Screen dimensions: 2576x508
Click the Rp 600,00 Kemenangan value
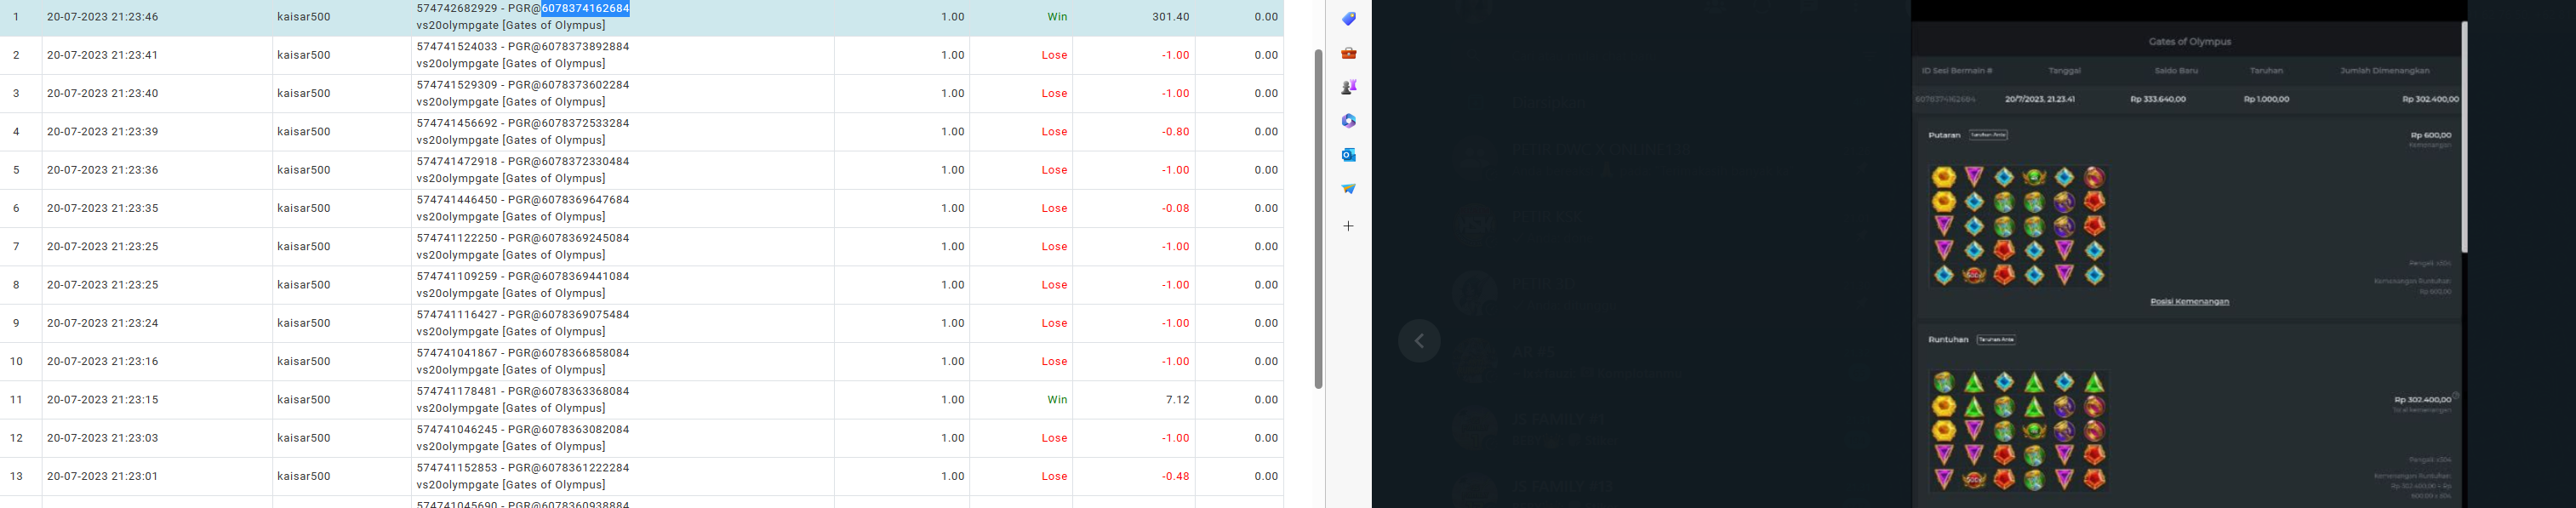pyautogui.click(x=2430, y=135)
